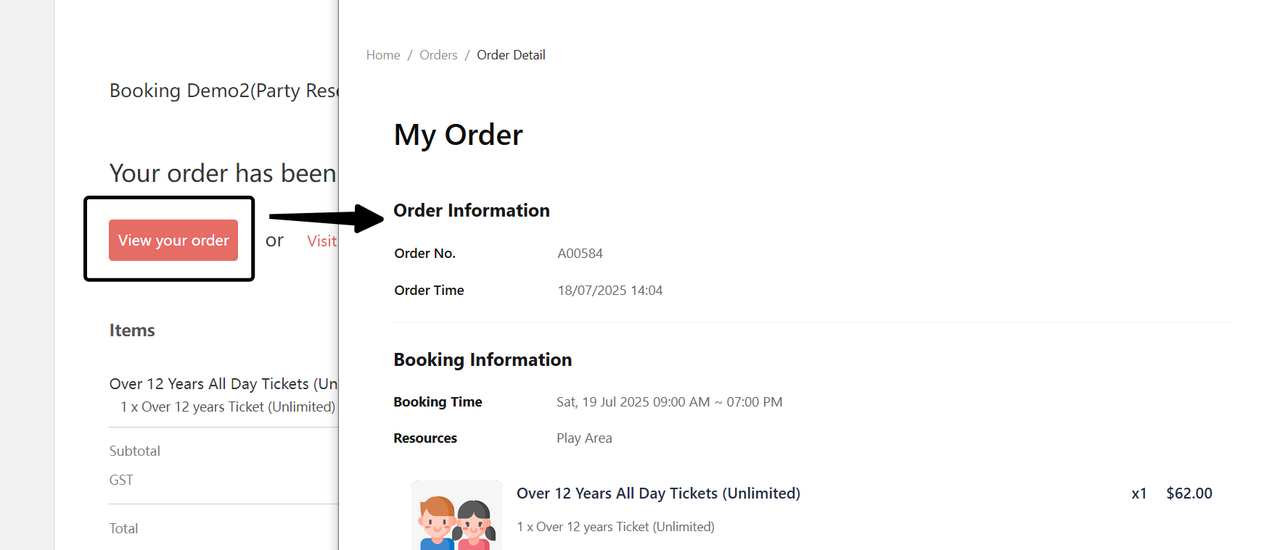The width and height of the screenshot is (1280, 550).
Task: Click the ticket product thumbnail image
Action: [457, 516]
